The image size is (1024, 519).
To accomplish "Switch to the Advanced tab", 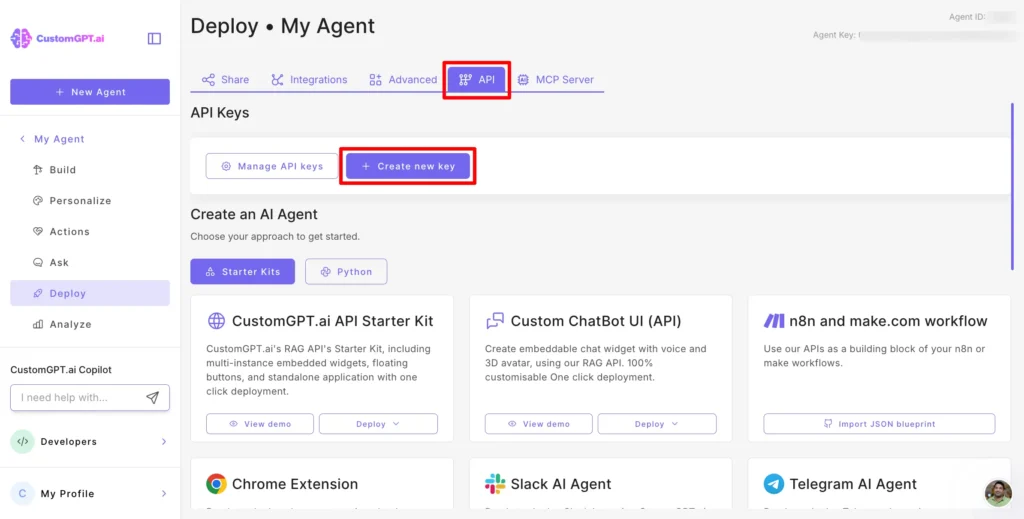I will click(x=403, y=80).
